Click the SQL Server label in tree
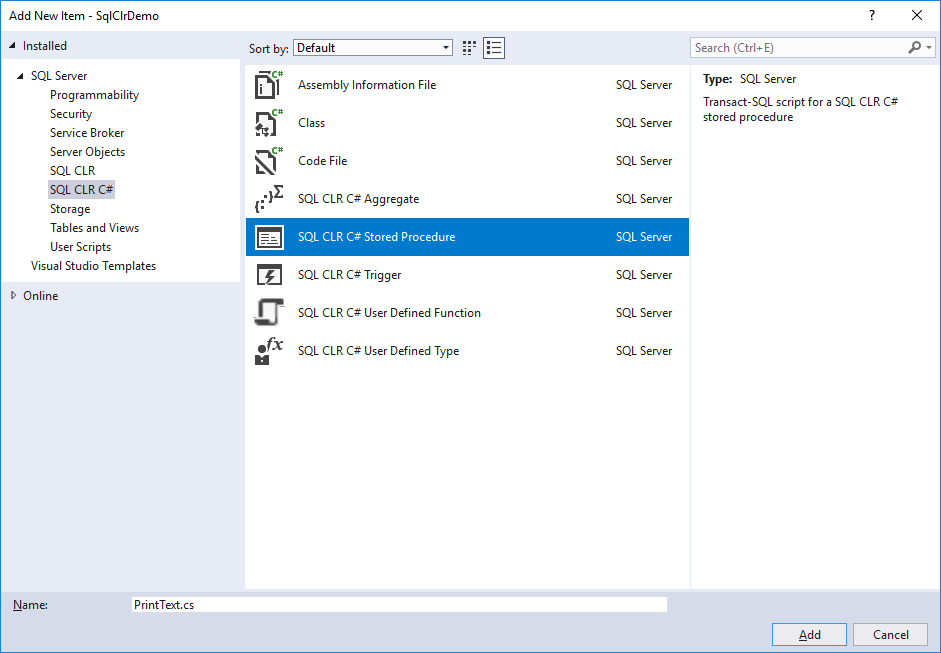 [59, 76]
